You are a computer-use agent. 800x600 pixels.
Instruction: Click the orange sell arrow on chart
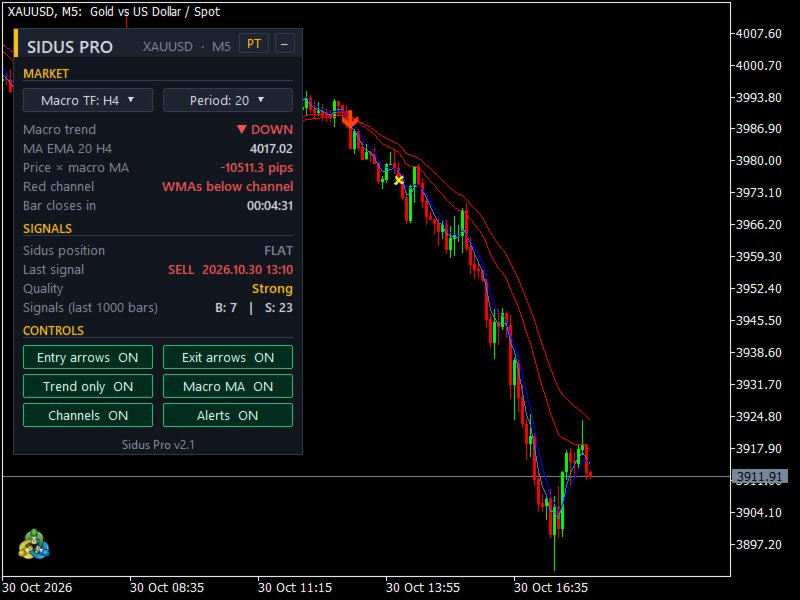pyautogui.click(x=350, y=121)
